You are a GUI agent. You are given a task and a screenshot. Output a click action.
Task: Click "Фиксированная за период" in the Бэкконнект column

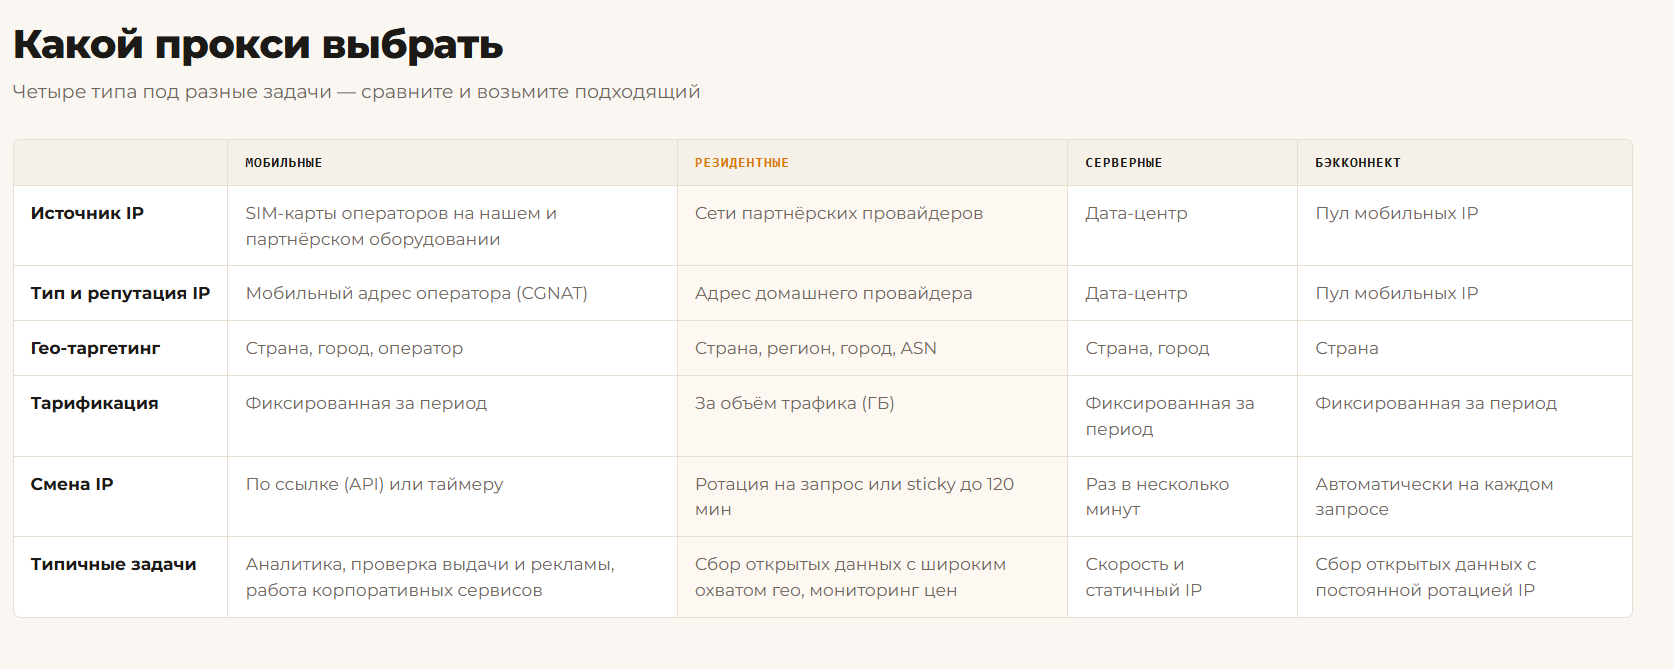click(x=1436, y=403)
